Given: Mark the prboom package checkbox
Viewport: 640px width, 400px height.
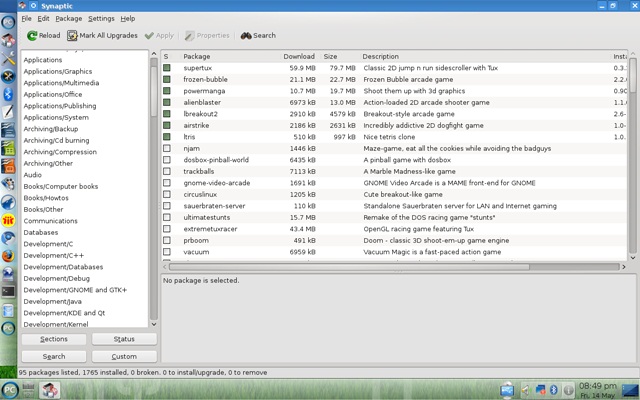Looking at the screenshot, I should (167, 240).
